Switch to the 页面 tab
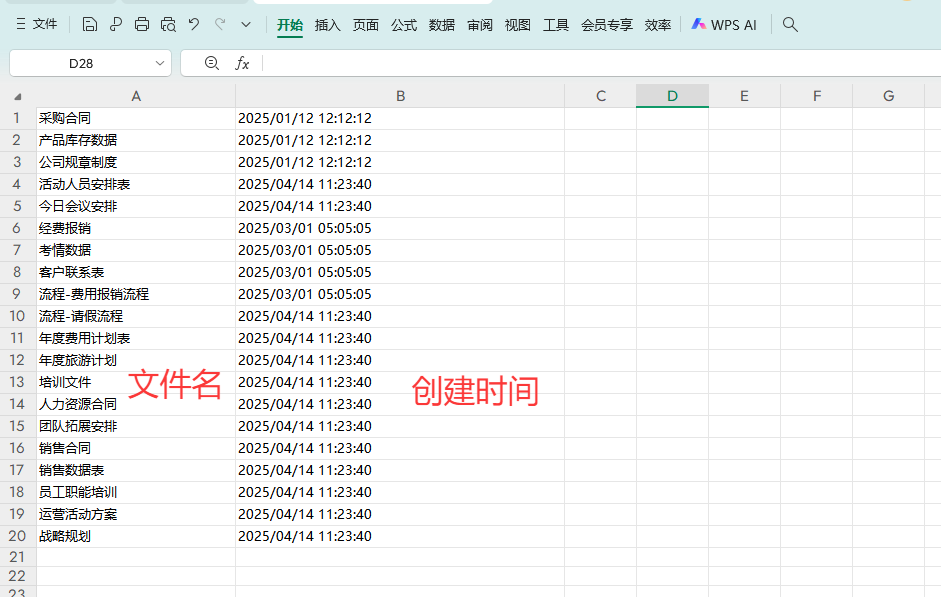The height and width of the screenshot is (597, 941). click(365, 25)
